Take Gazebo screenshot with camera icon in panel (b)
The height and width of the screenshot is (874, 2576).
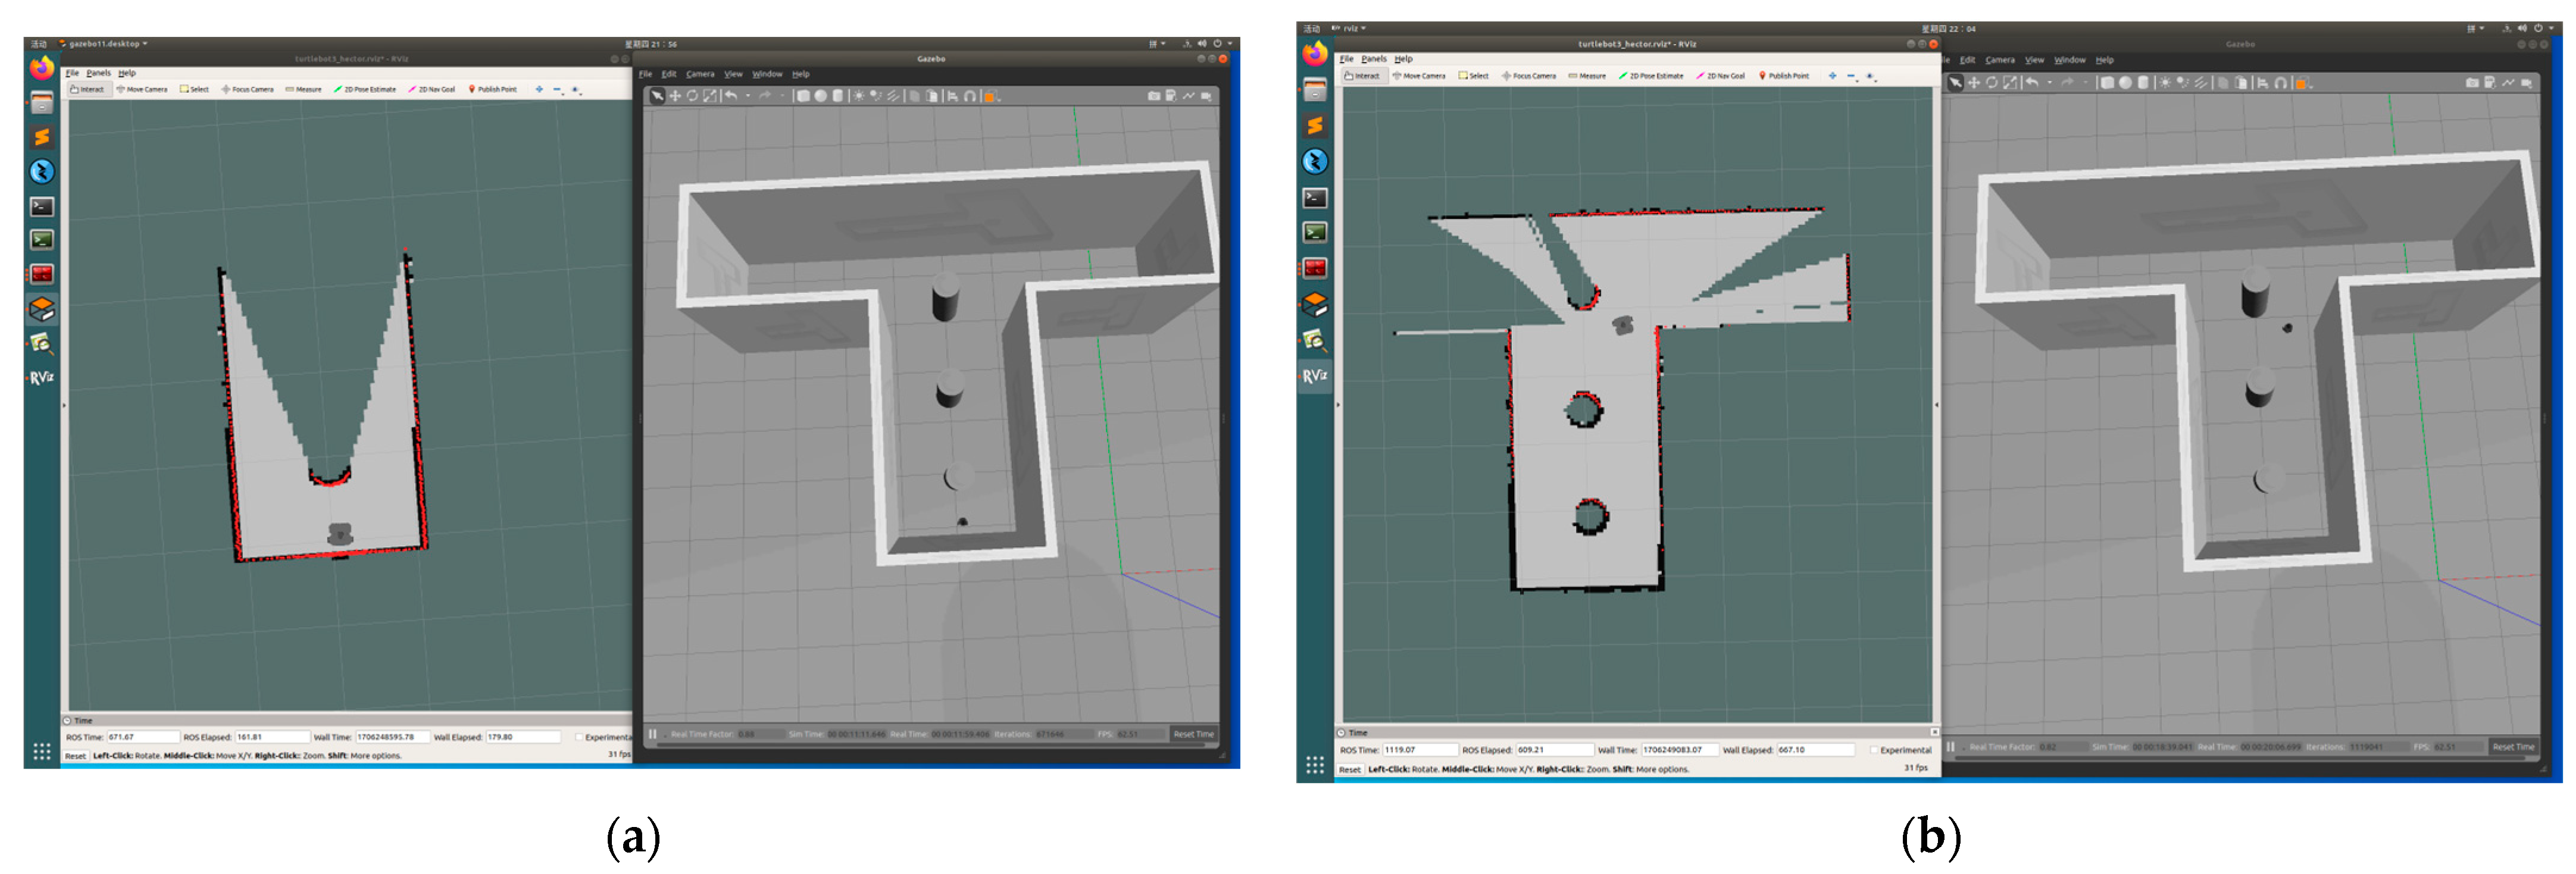2472,83
